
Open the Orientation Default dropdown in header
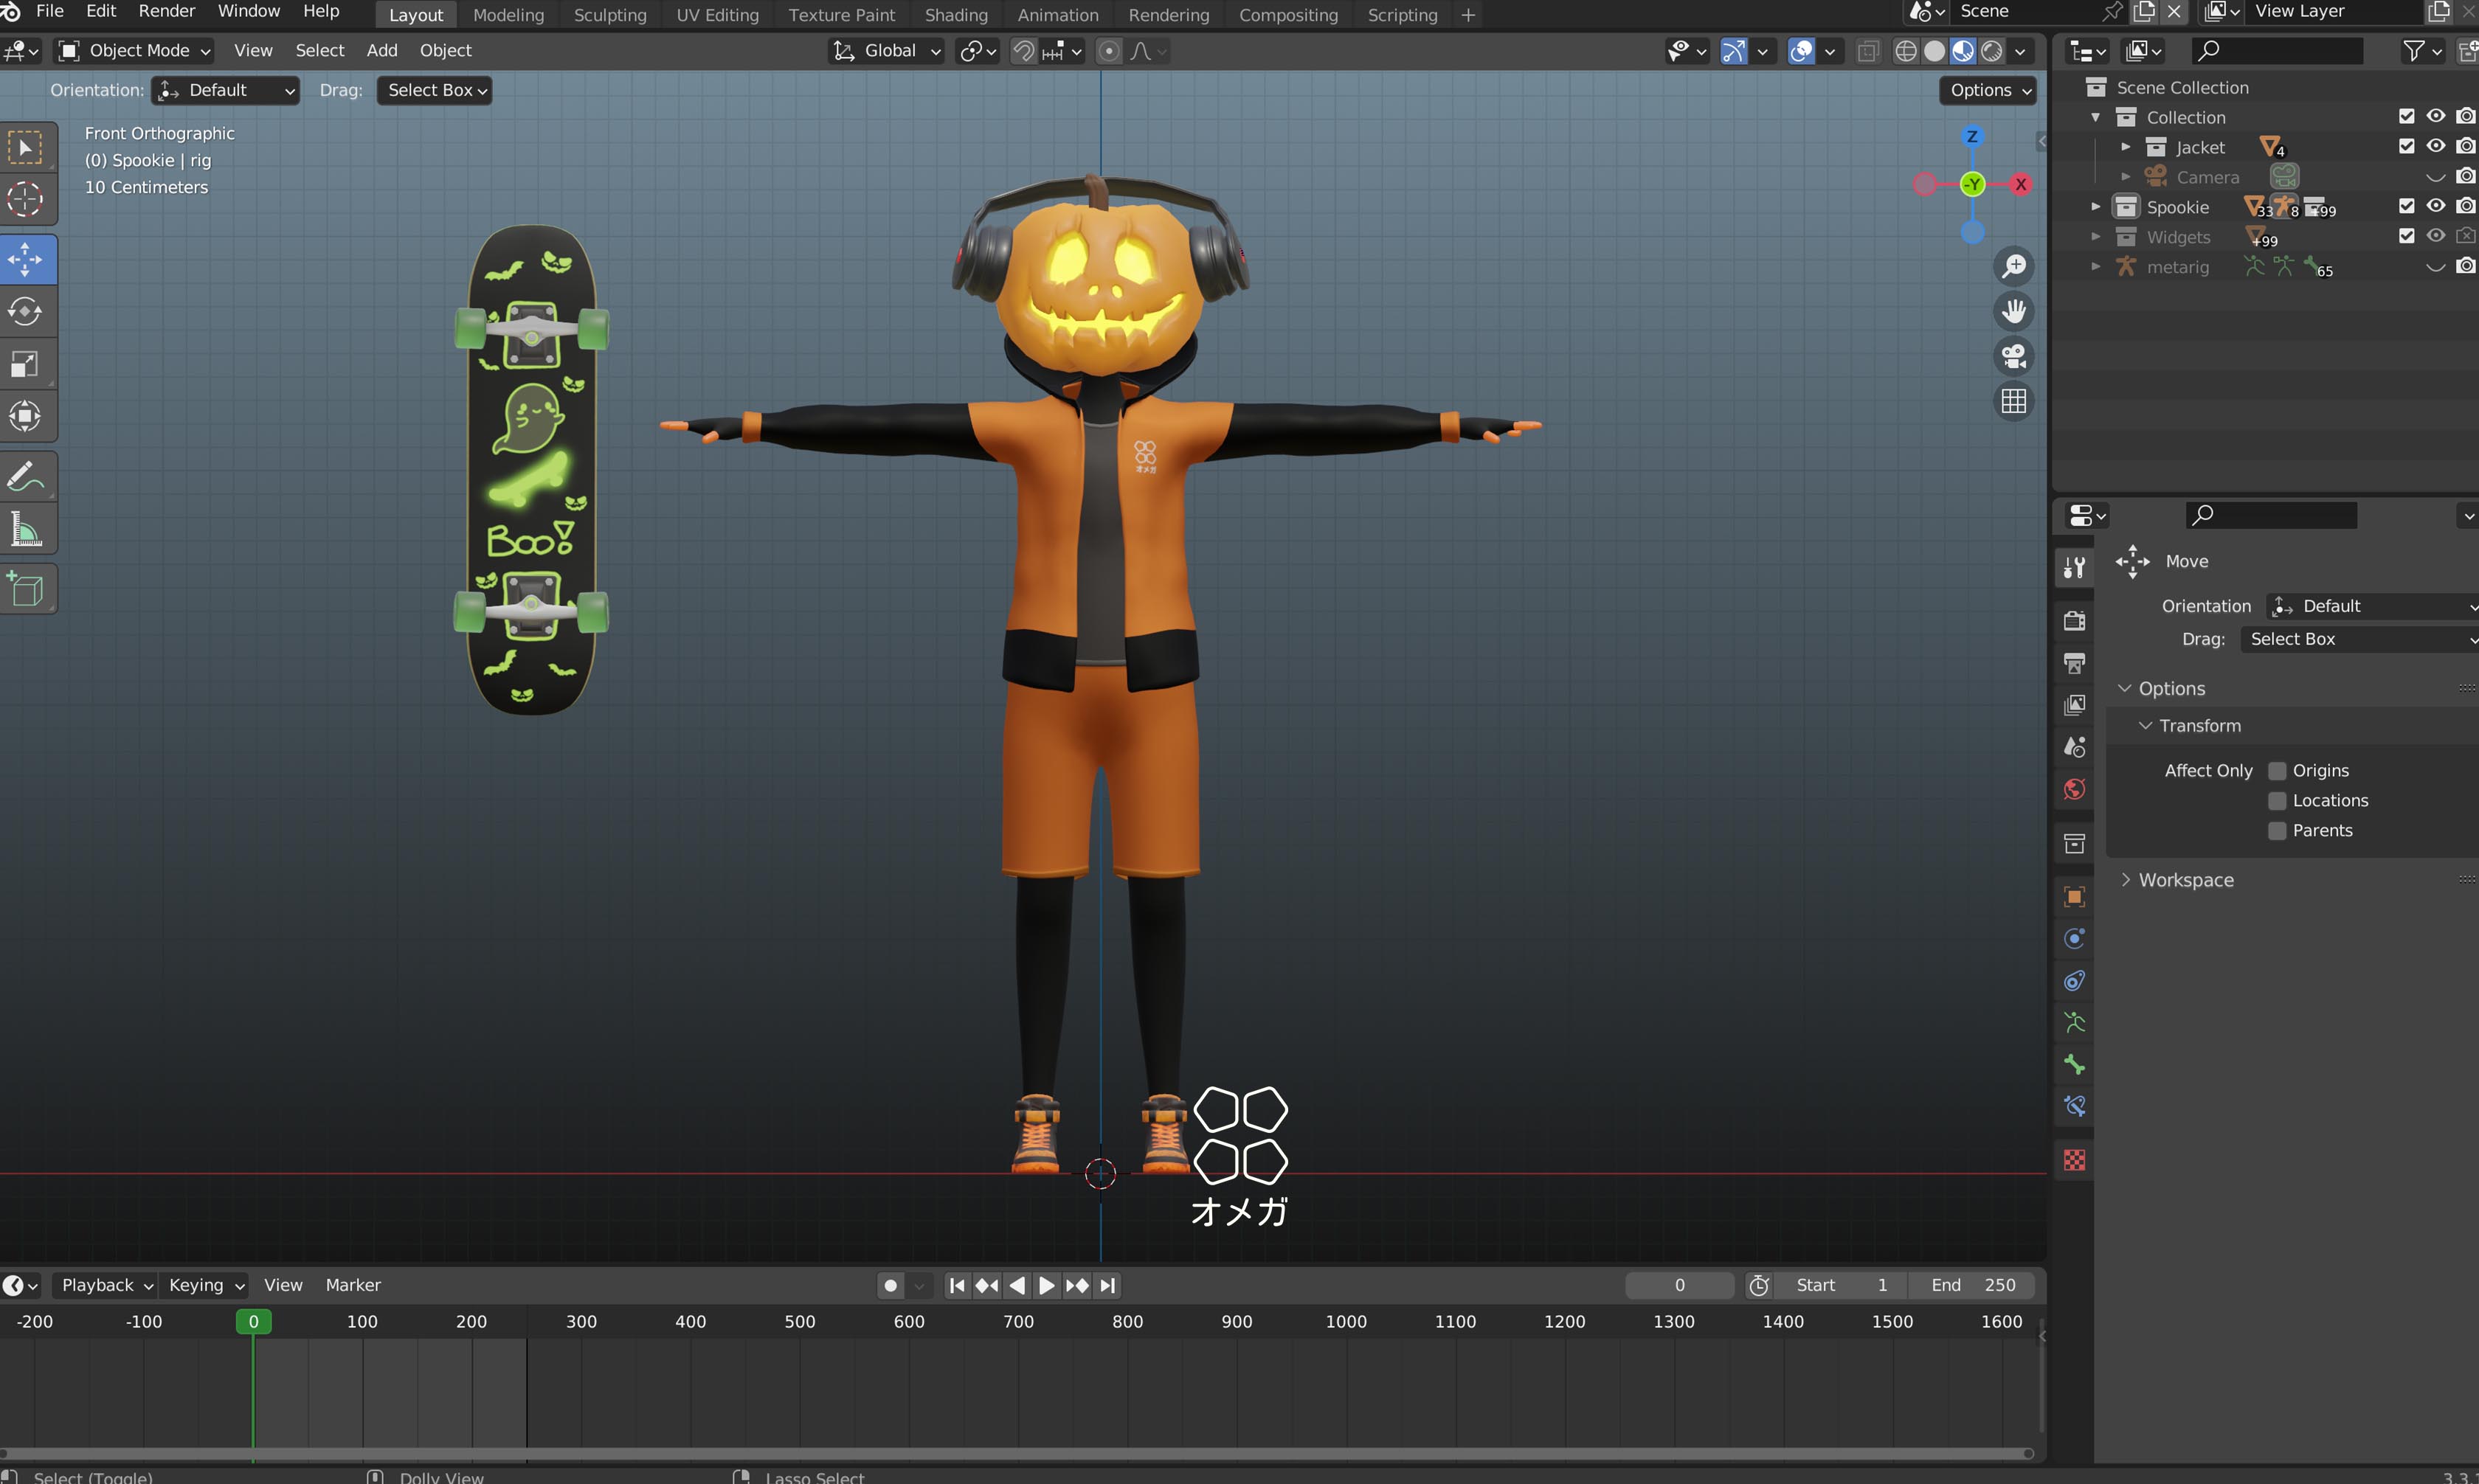(225, 90)
